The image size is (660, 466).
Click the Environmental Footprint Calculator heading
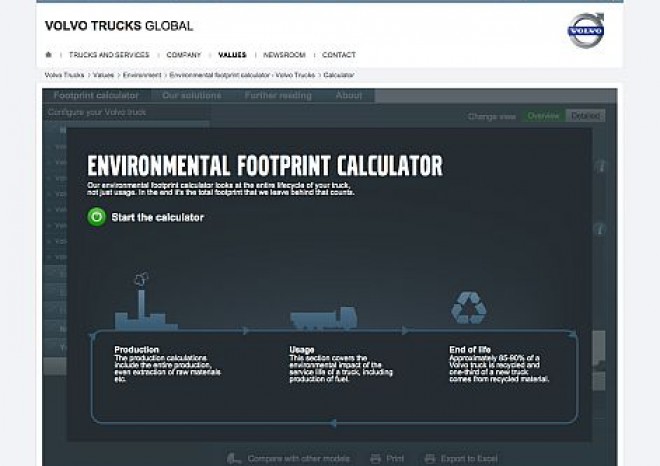[265, 165]
